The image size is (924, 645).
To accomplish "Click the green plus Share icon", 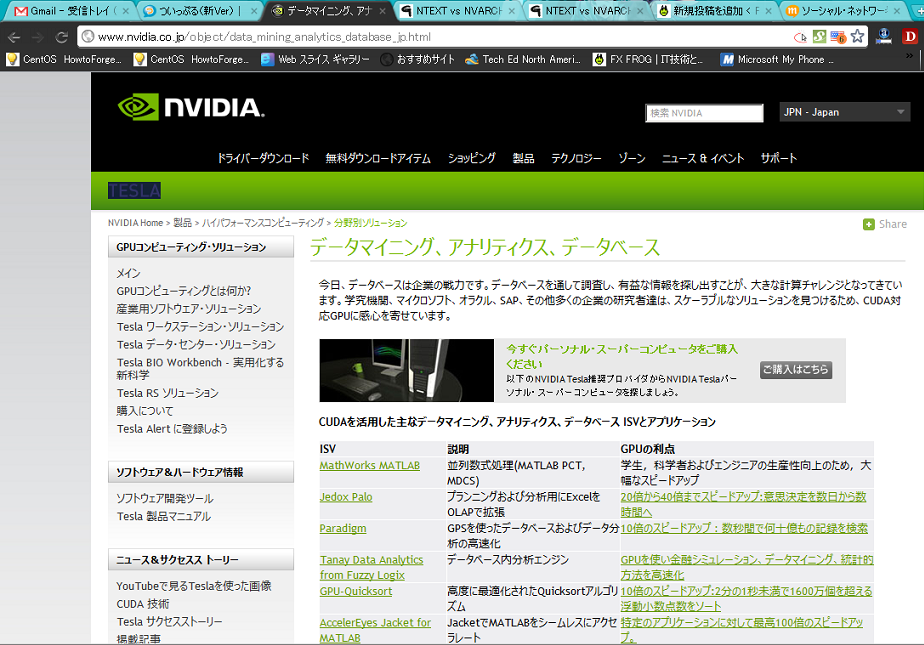I will (x=869, y=224).
